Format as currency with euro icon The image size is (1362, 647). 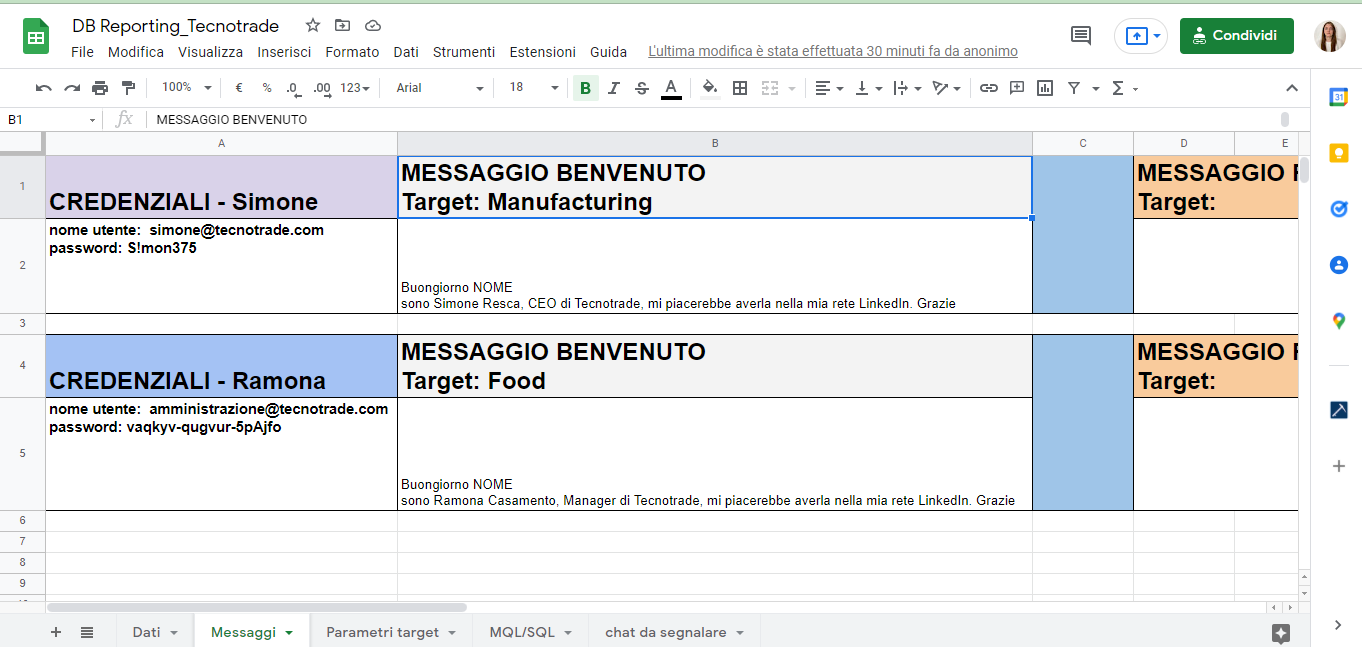coord(239,88)
